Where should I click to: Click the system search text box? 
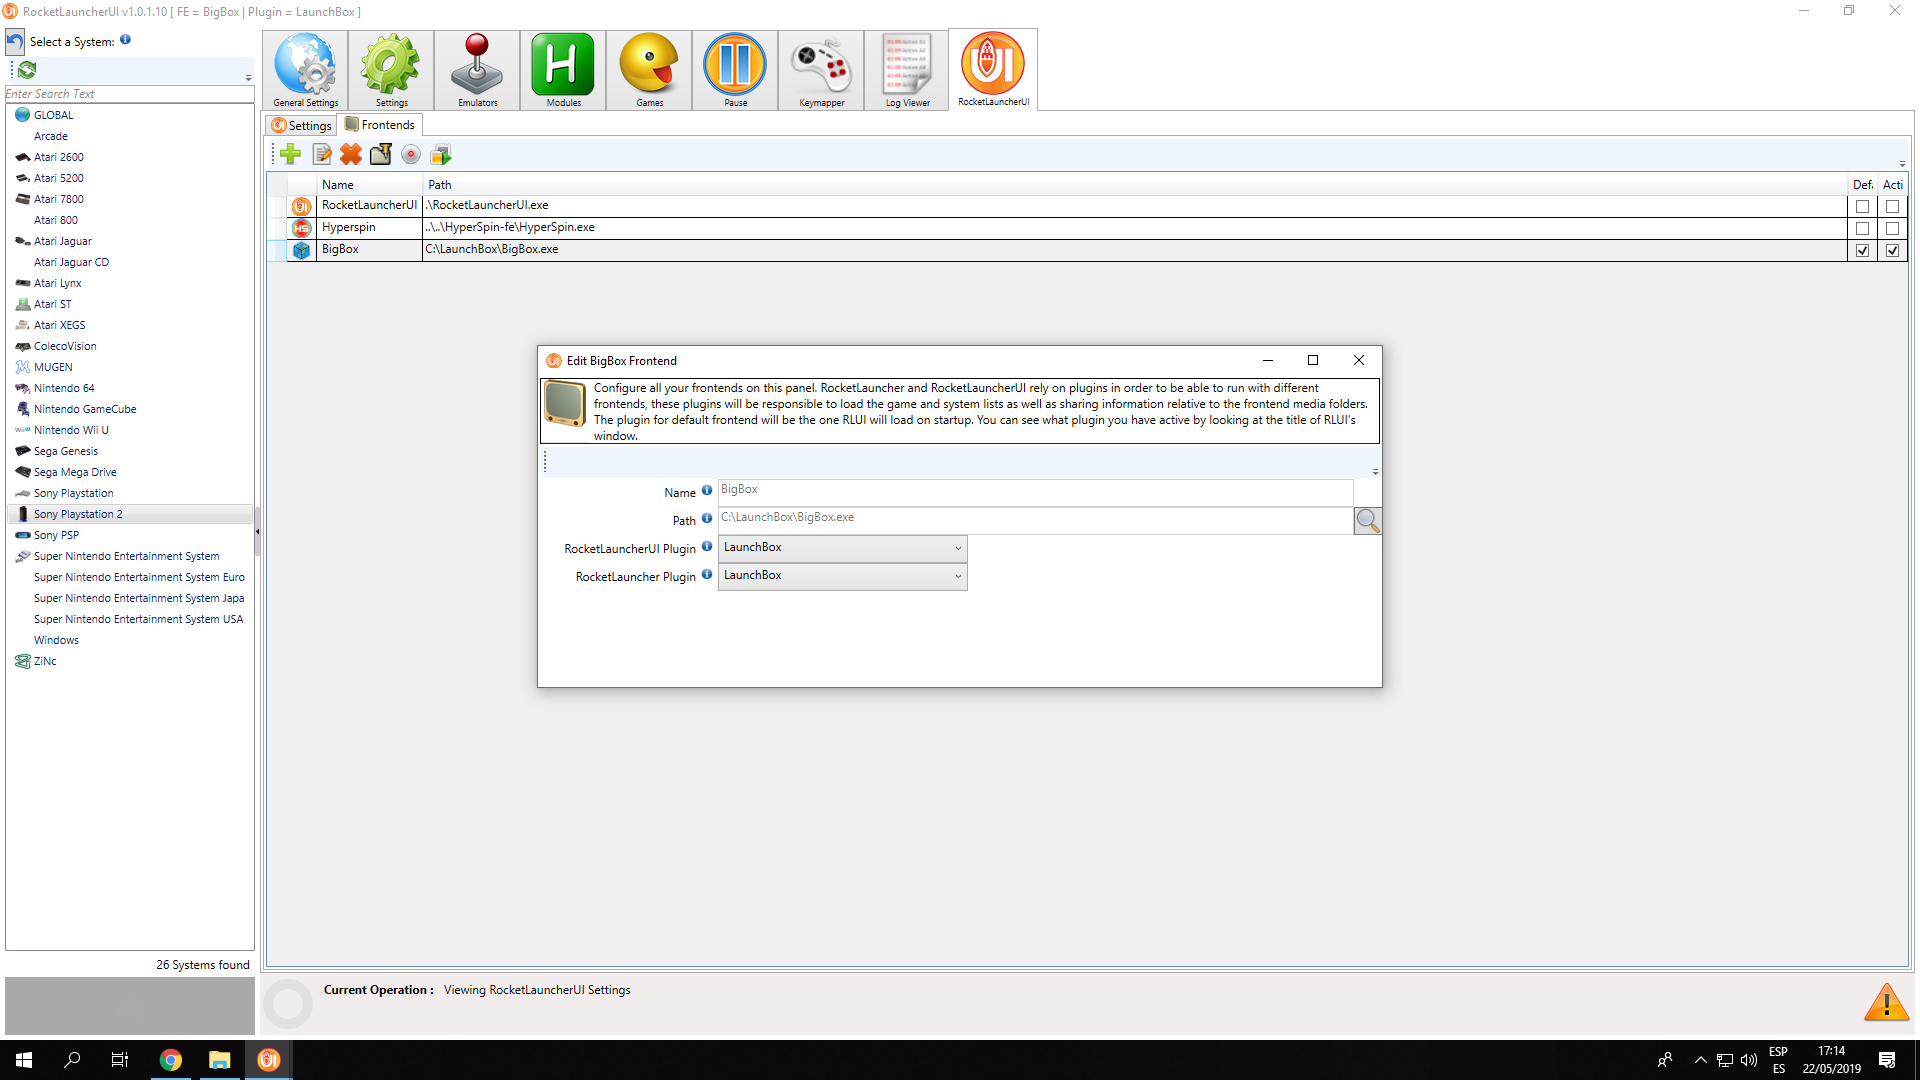[x=129, y=94]
